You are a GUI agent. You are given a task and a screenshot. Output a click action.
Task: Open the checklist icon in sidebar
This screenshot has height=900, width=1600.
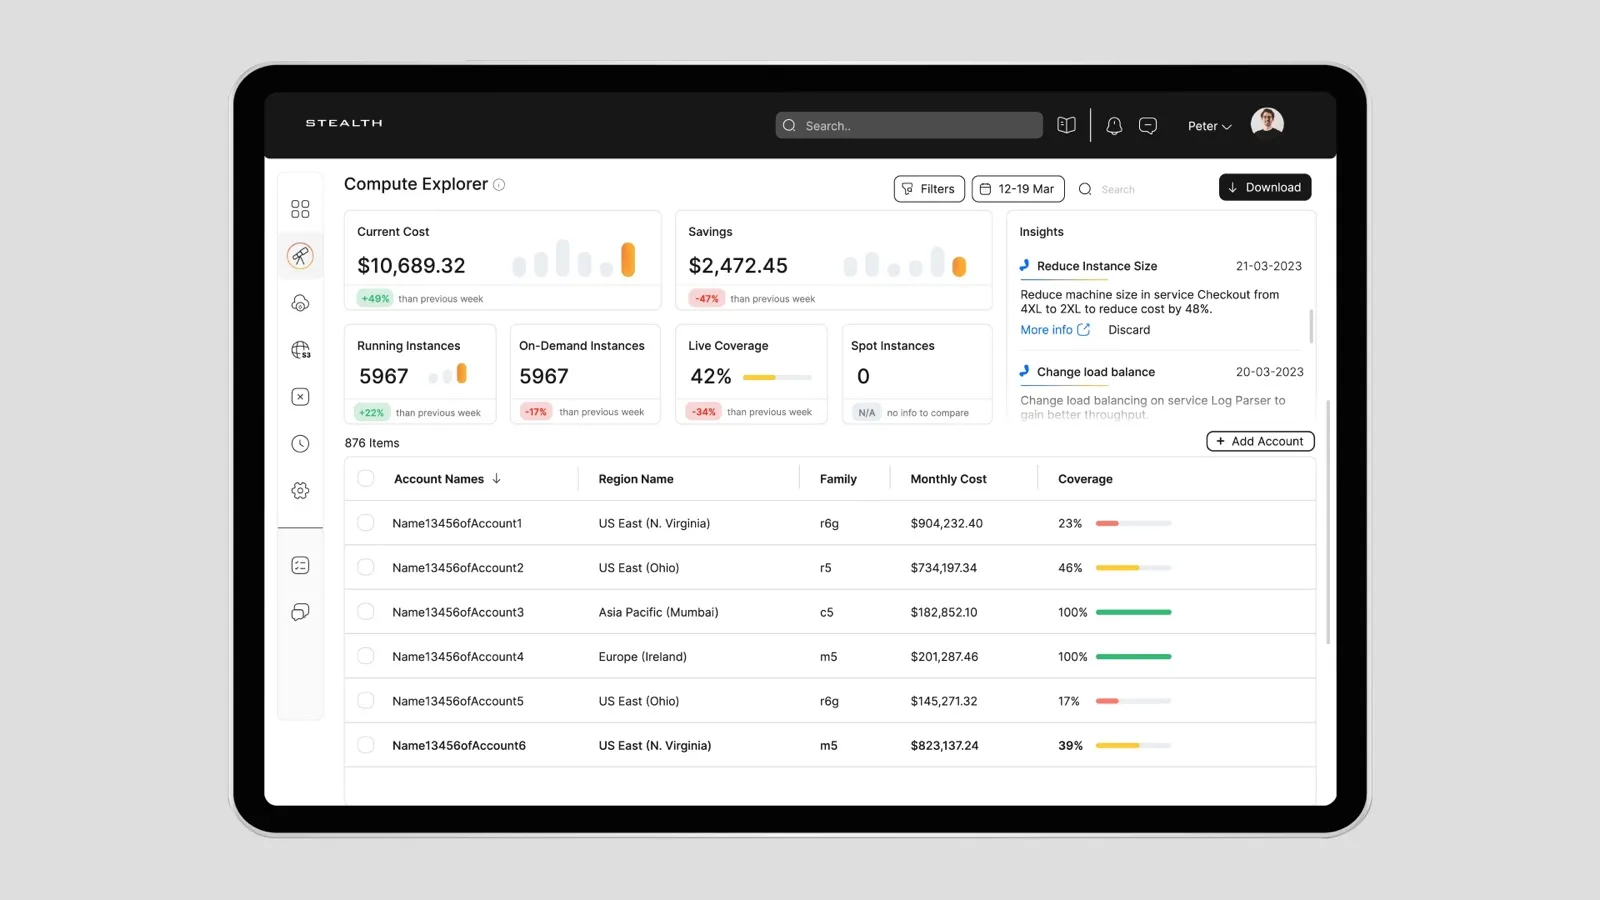pyautogui.click(x=300, y=565)
